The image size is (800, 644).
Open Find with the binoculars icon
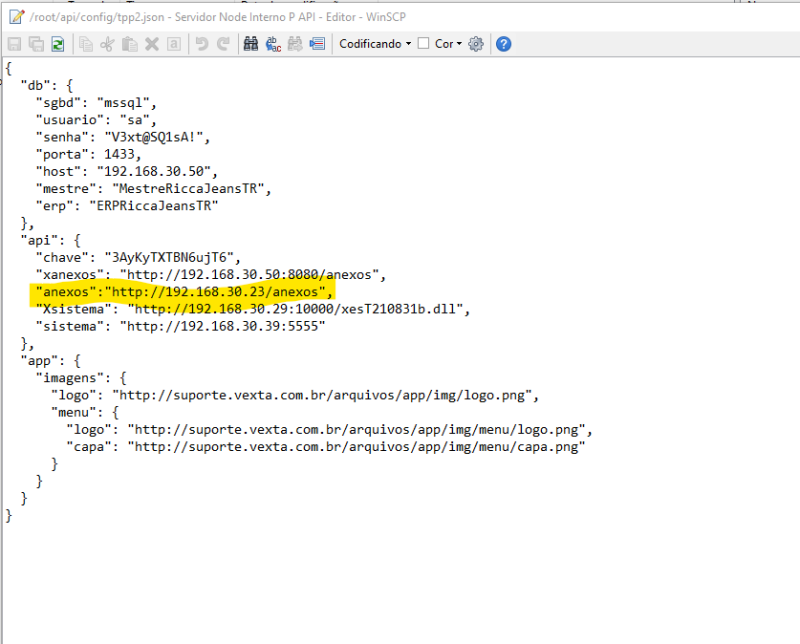(x=251, y=44)
